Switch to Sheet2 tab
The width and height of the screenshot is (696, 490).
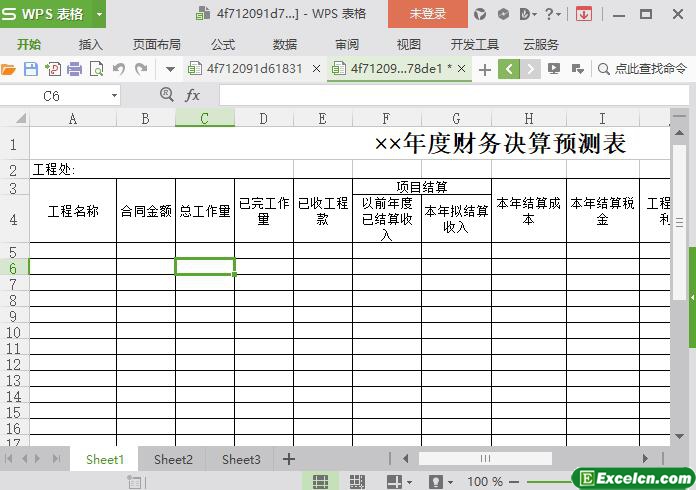(x=173, y=459)
